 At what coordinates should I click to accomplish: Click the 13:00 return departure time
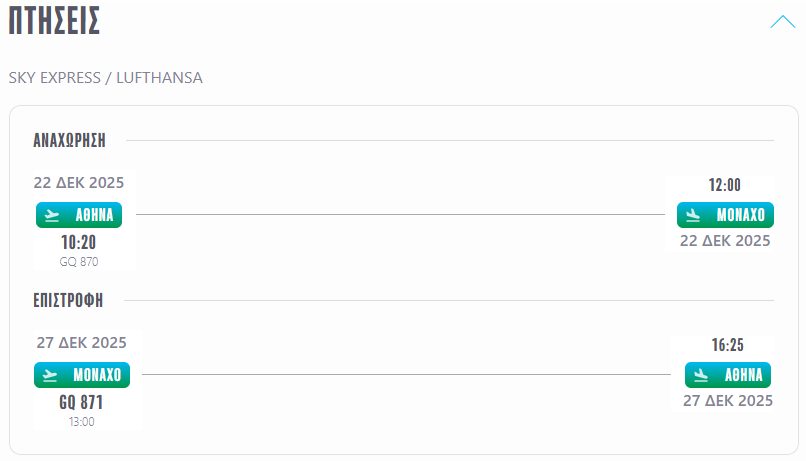[81, 422]
